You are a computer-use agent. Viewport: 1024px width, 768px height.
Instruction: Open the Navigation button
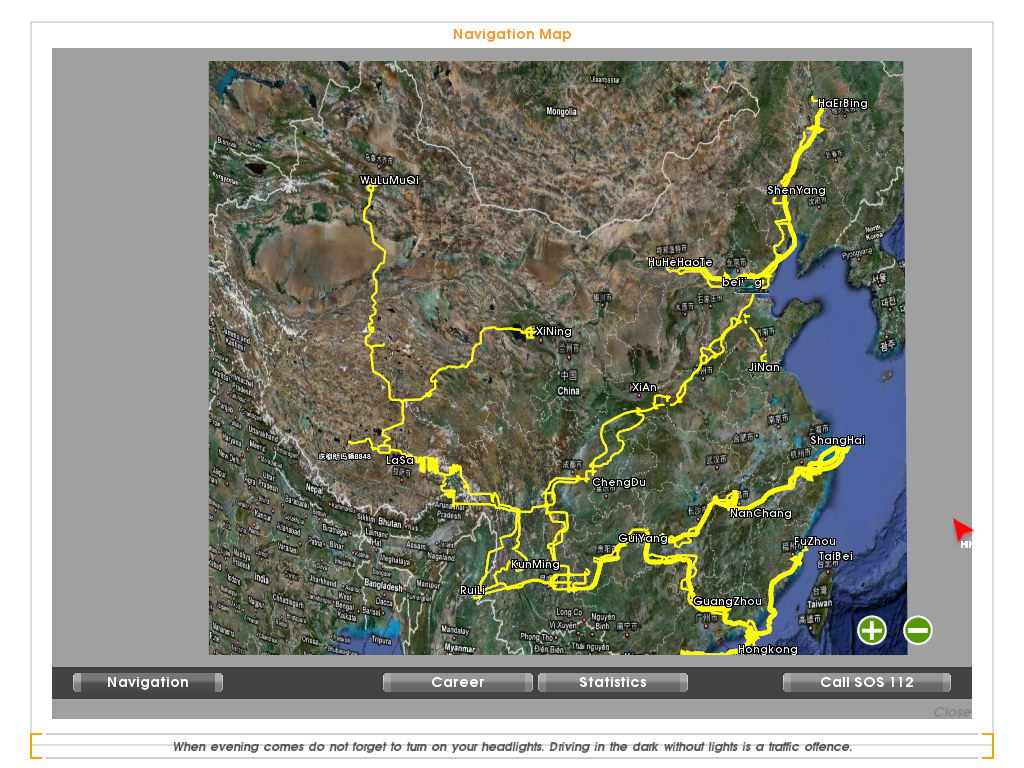[x=148, y=682]
